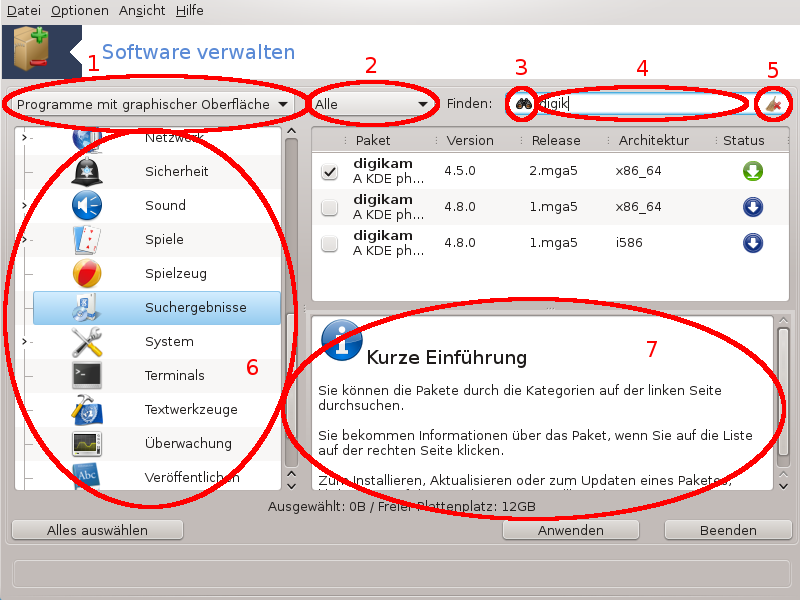Click the binoculars search icon
This screenshot has height=600, width=800.
pos(523,104)
